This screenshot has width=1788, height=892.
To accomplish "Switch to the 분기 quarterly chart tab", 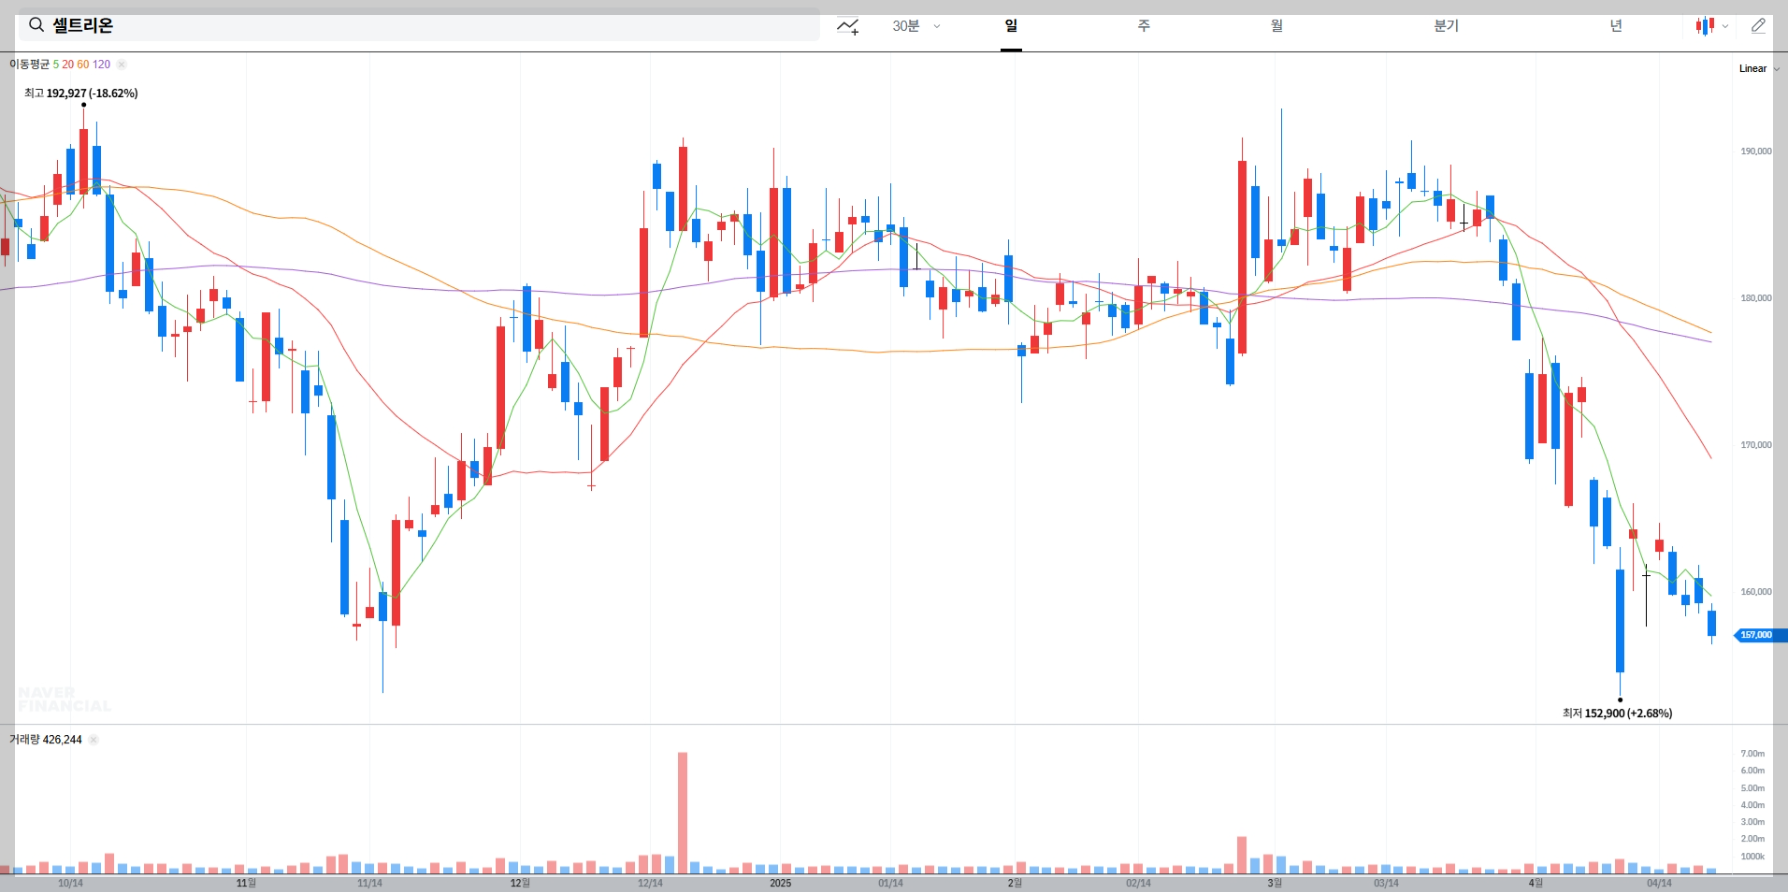I will point(1446,26).
